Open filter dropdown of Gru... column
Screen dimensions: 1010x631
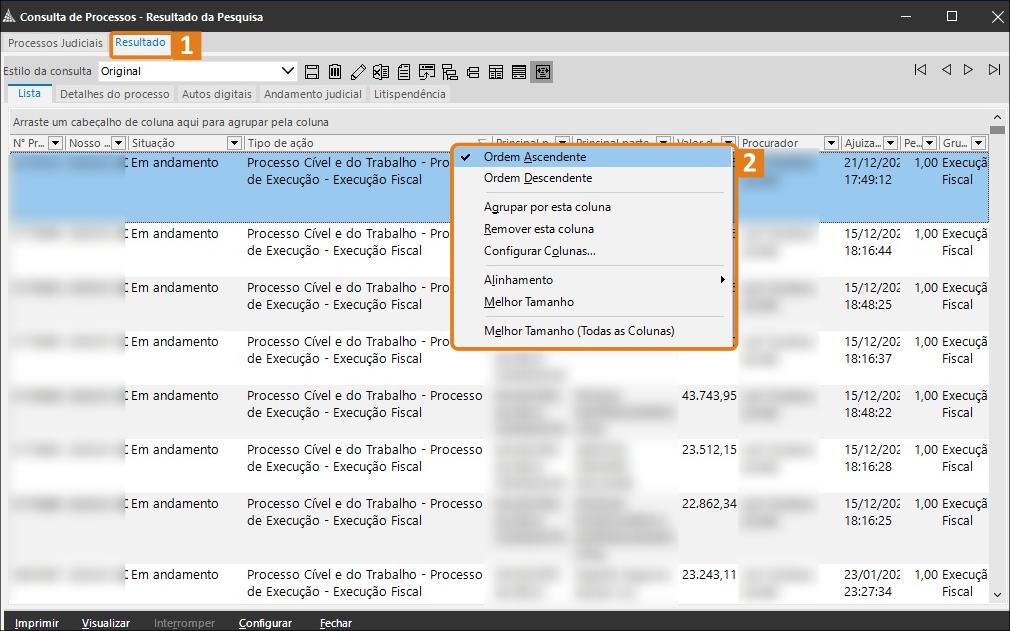click(979, 143)
